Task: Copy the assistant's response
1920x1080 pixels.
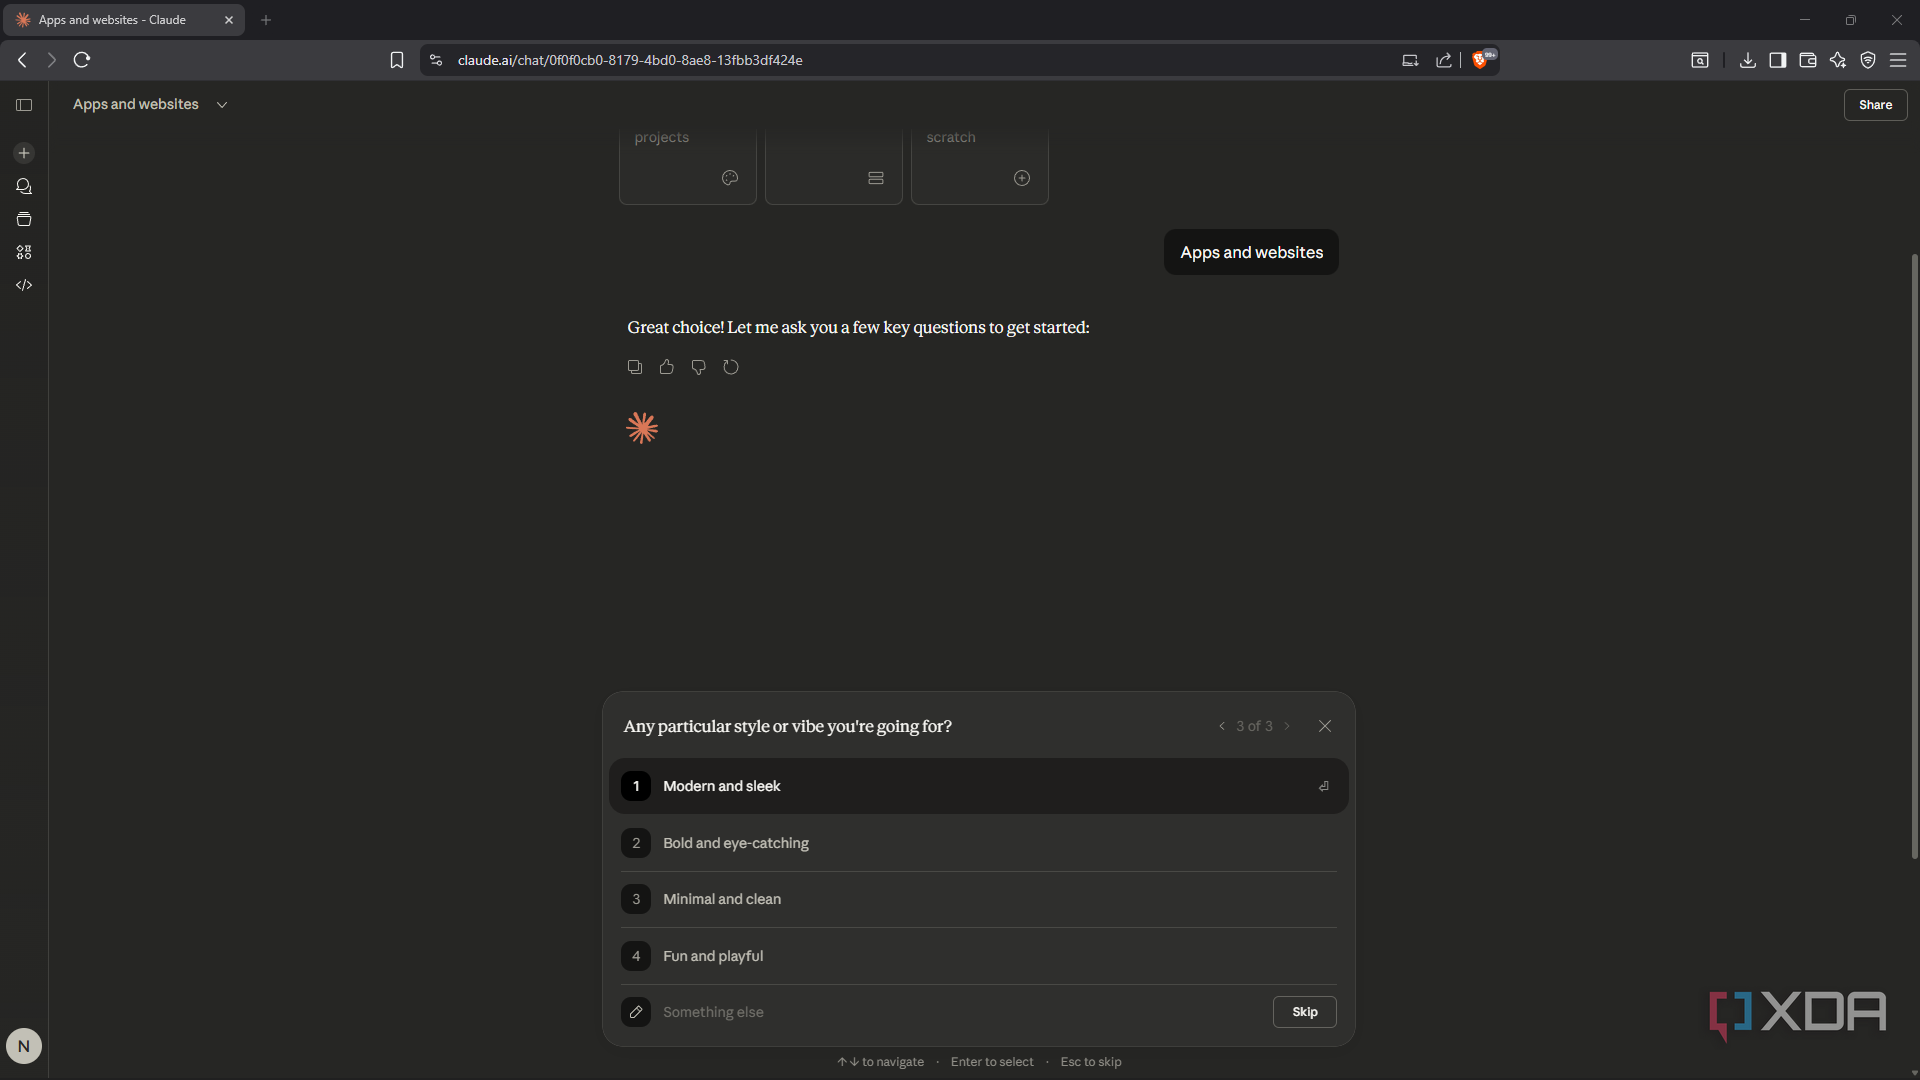Action: (x=635, y=367)
